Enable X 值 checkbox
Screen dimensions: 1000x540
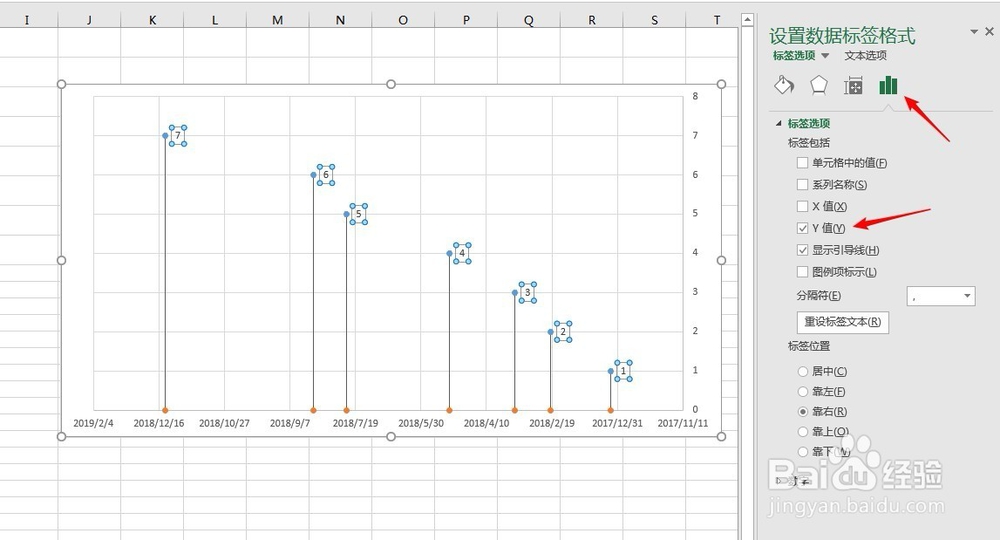[x=802, y=206]
